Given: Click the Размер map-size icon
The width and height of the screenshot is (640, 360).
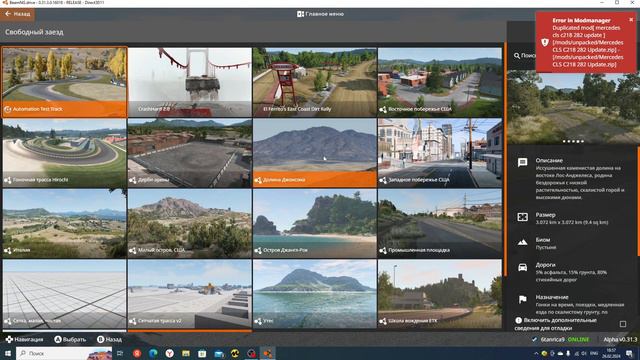Looking at the screenshot, I should pyautogui.click(x=522, y=217).
